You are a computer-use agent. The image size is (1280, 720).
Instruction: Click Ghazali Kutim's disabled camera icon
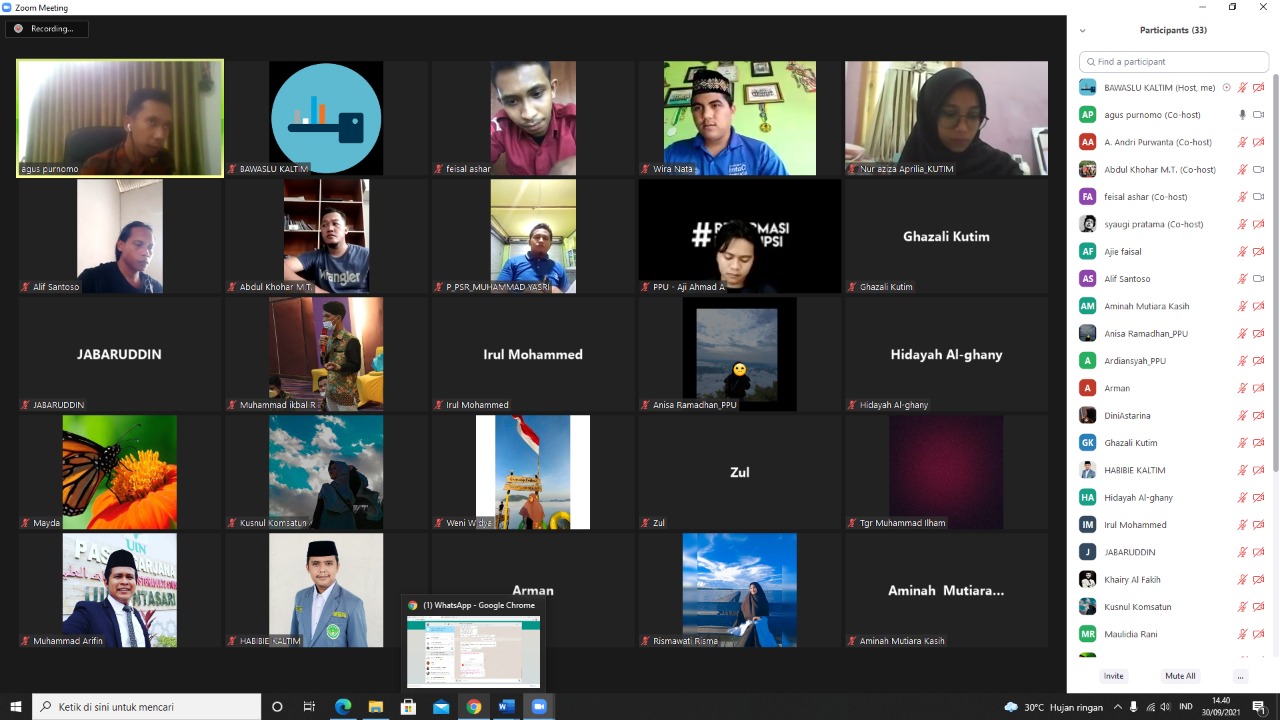pyautogui.click(x=1259, y=443)
